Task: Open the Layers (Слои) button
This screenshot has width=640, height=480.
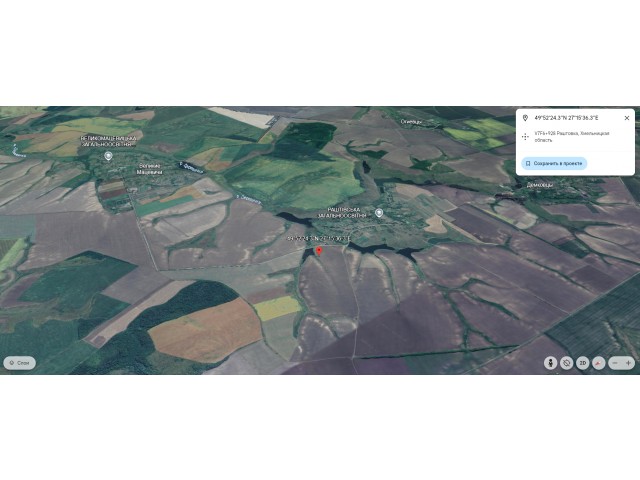Action: tap(20, 363)
